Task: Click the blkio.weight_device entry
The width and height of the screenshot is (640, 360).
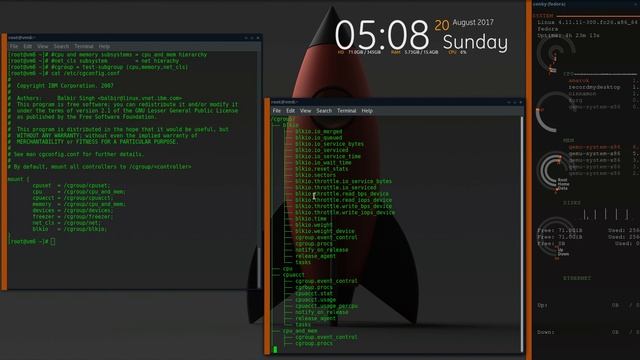Action: coord(325,231)
